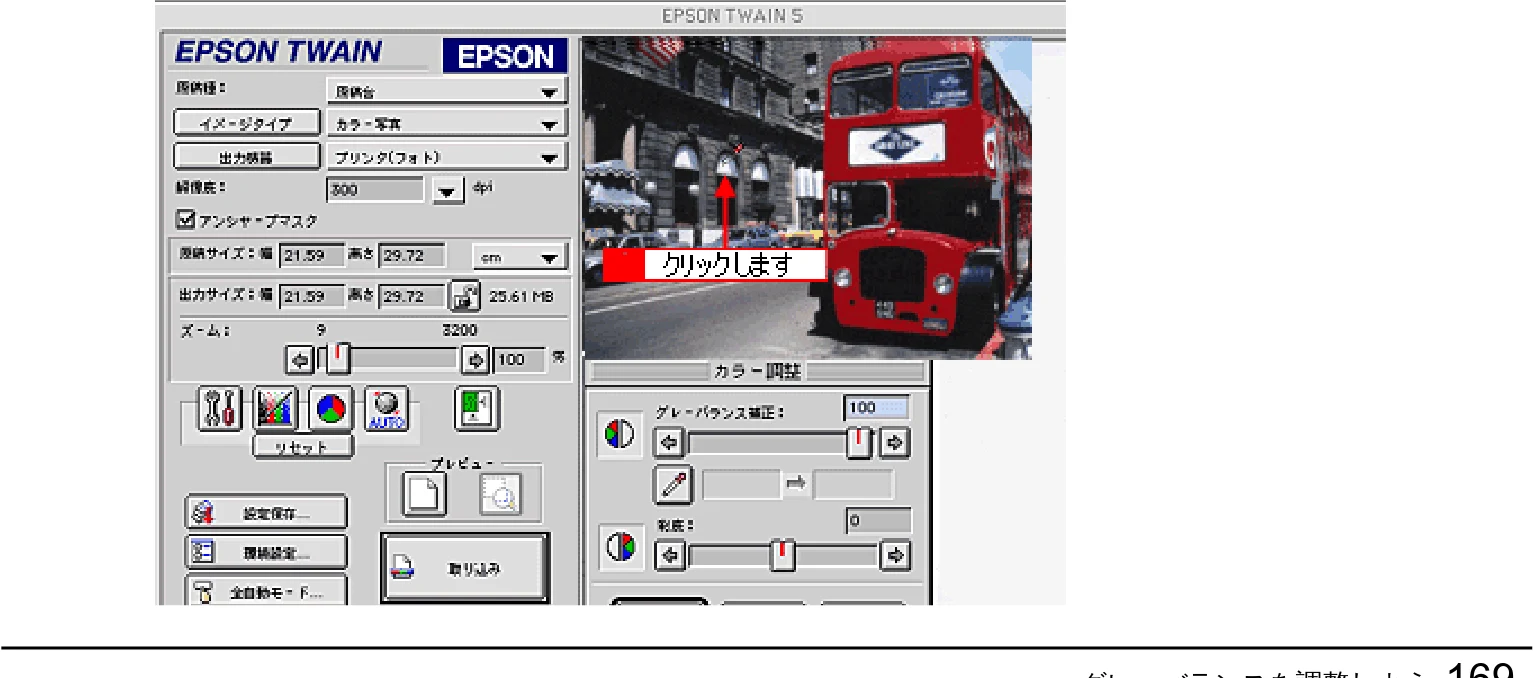Click saturation slider right arrow

point(896,555)
